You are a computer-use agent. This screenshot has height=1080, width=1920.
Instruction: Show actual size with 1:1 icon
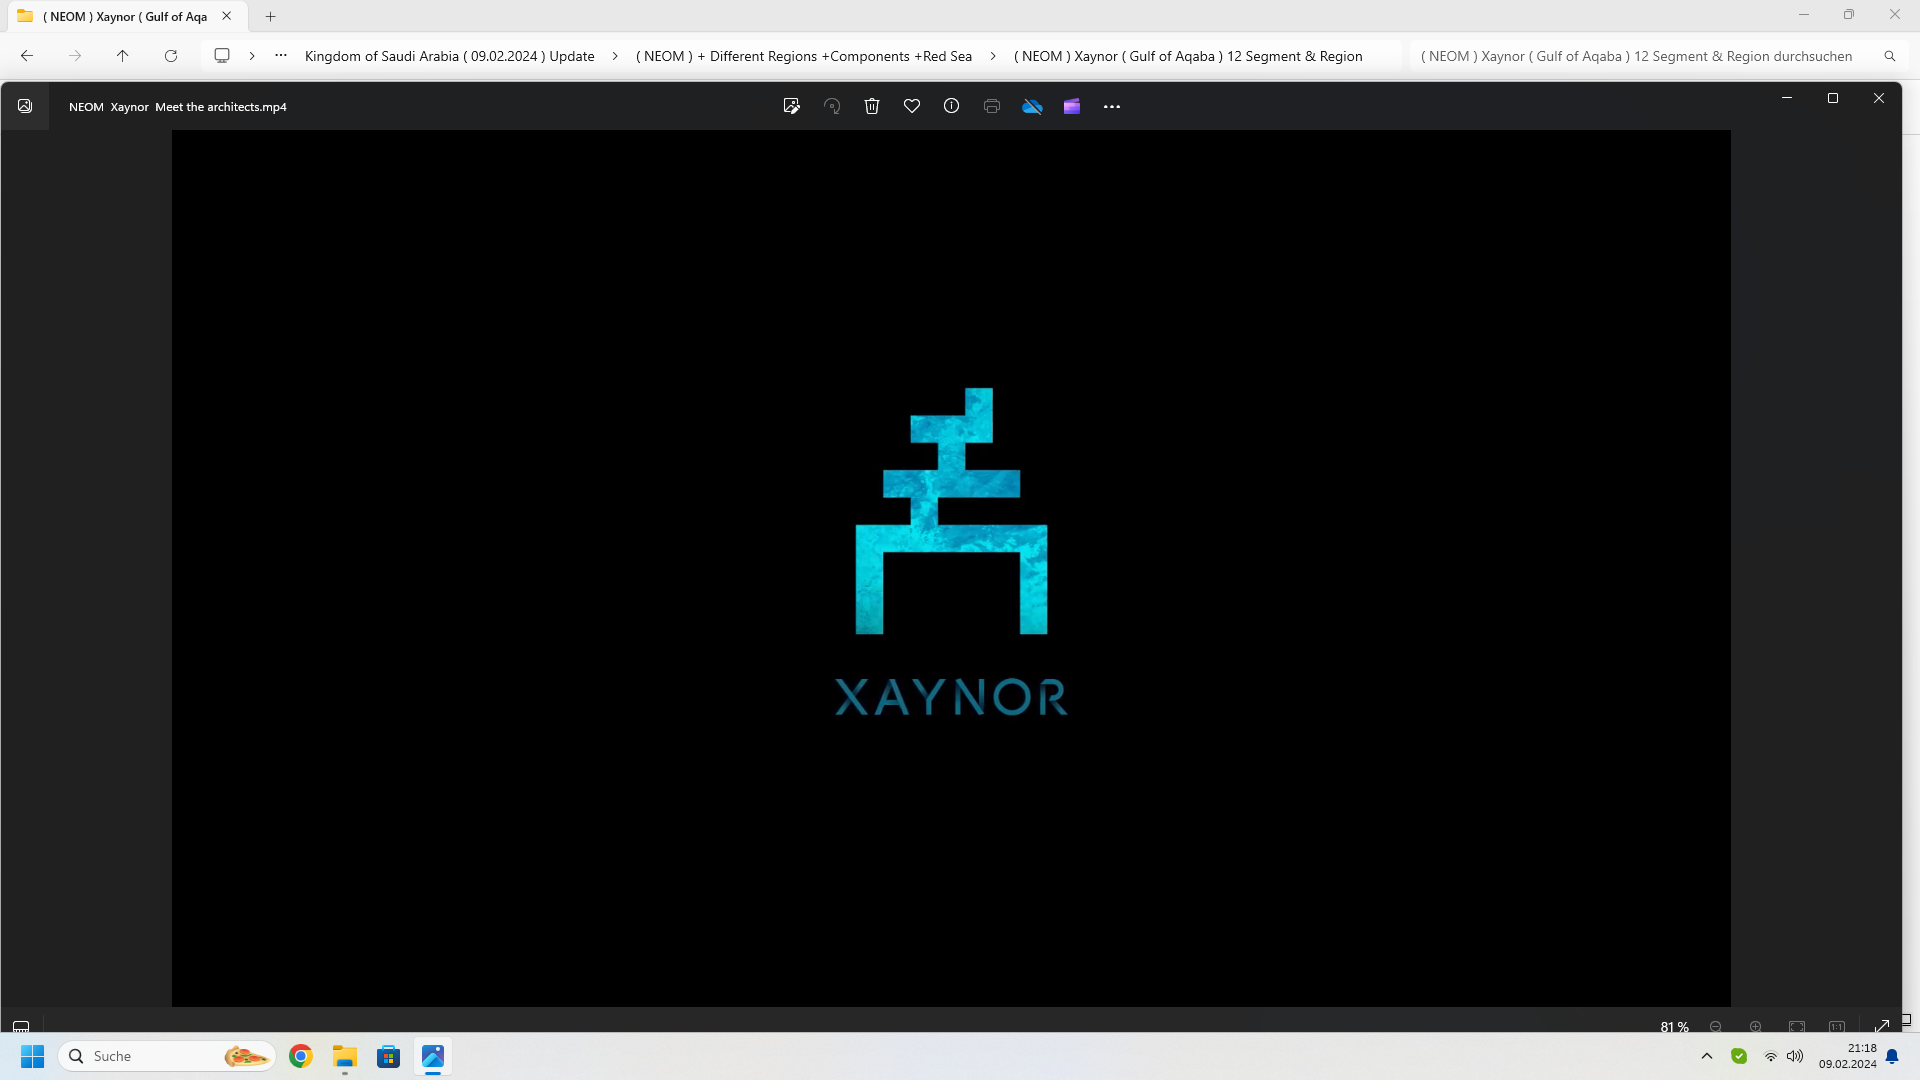click(x=1837, y=1027)
